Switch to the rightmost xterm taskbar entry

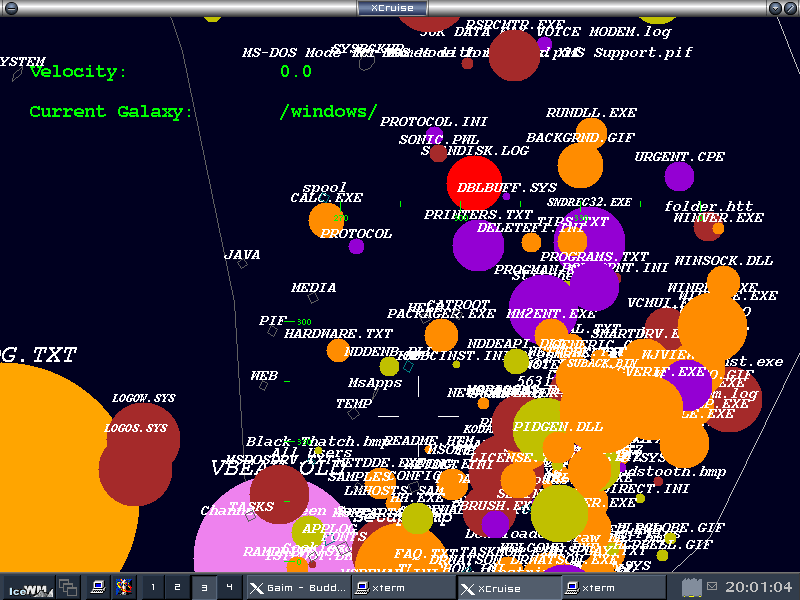pyautogui.click(x=610, y=587)
